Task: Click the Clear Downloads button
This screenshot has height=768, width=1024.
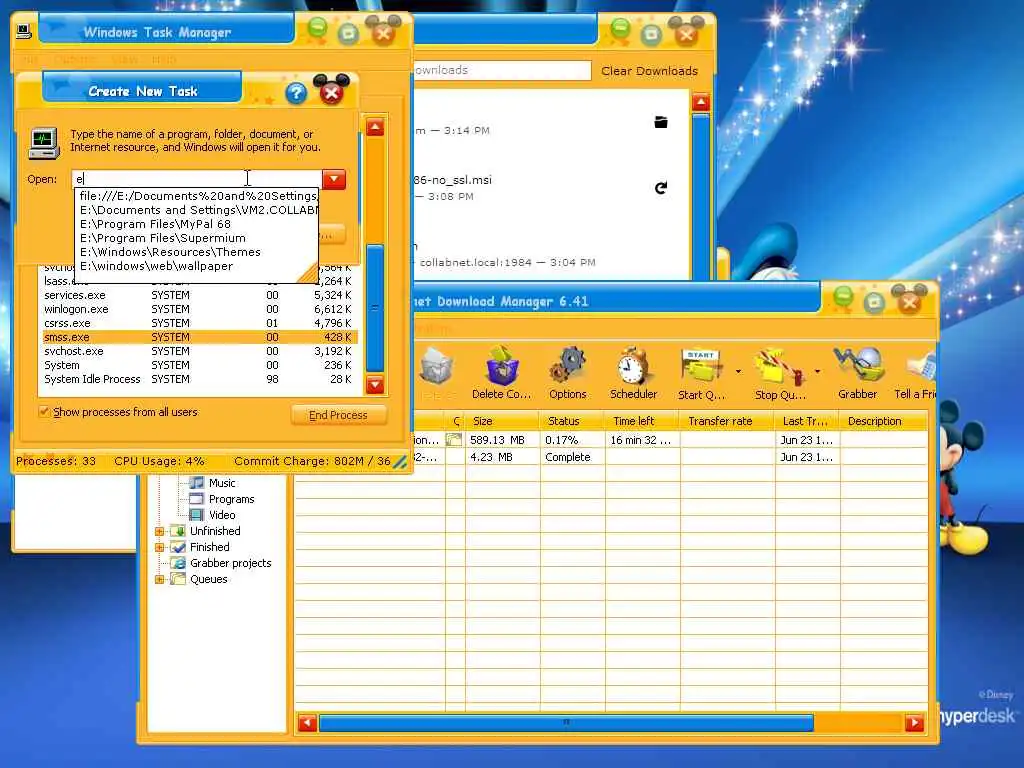Action: click(x=649, y=71)
